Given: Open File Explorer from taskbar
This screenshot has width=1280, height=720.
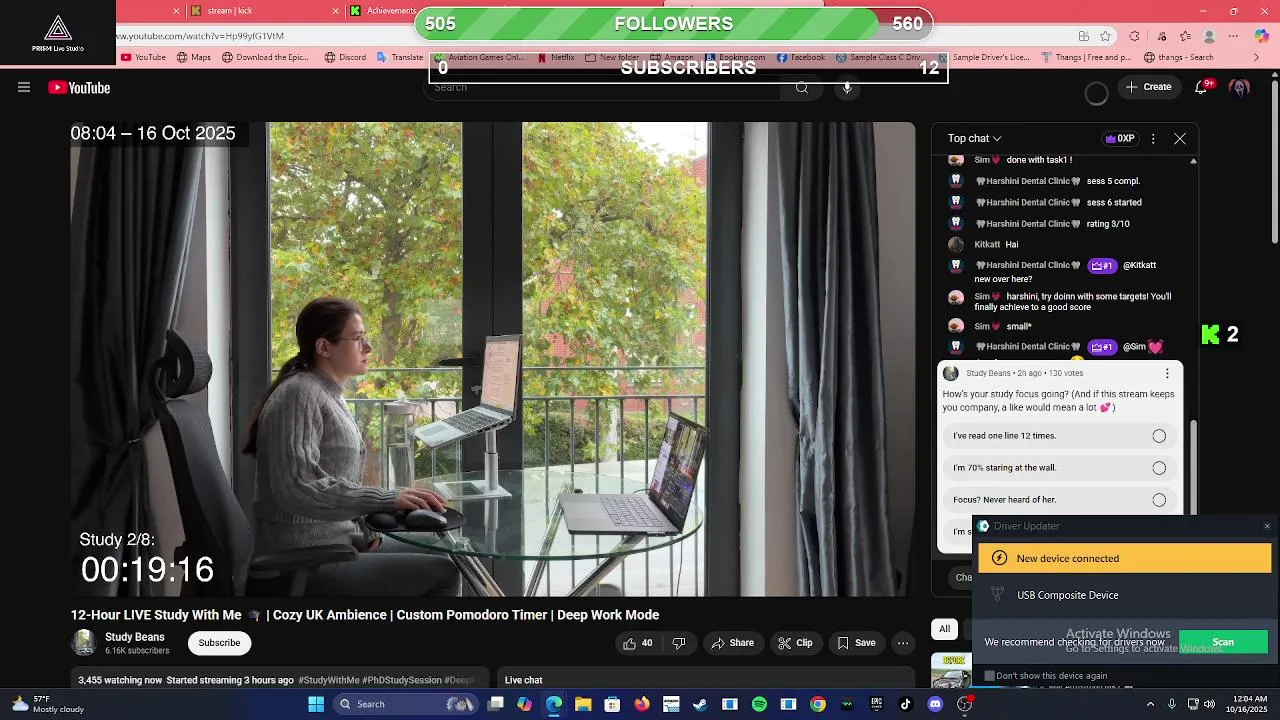Looking at the screenshot, I should pyautogui.click(x=583, y=704).
